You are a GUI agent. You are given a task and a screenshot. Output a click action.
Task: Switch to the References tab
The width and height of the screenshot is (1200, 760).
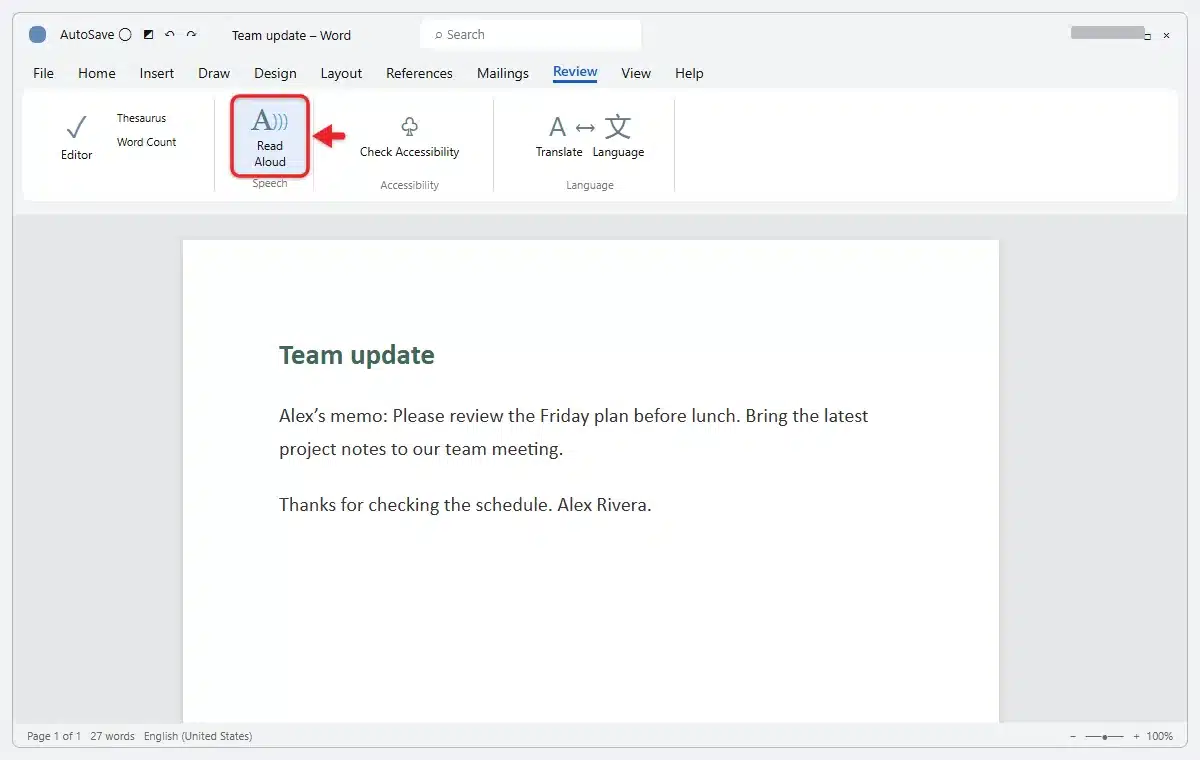pos(419,73)
